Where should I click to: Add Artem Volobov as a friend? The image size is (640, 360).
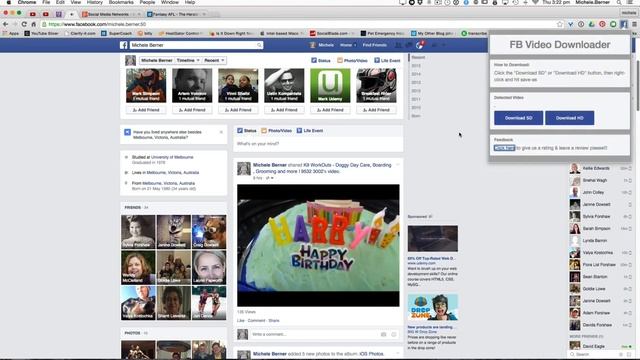[192, 110]
